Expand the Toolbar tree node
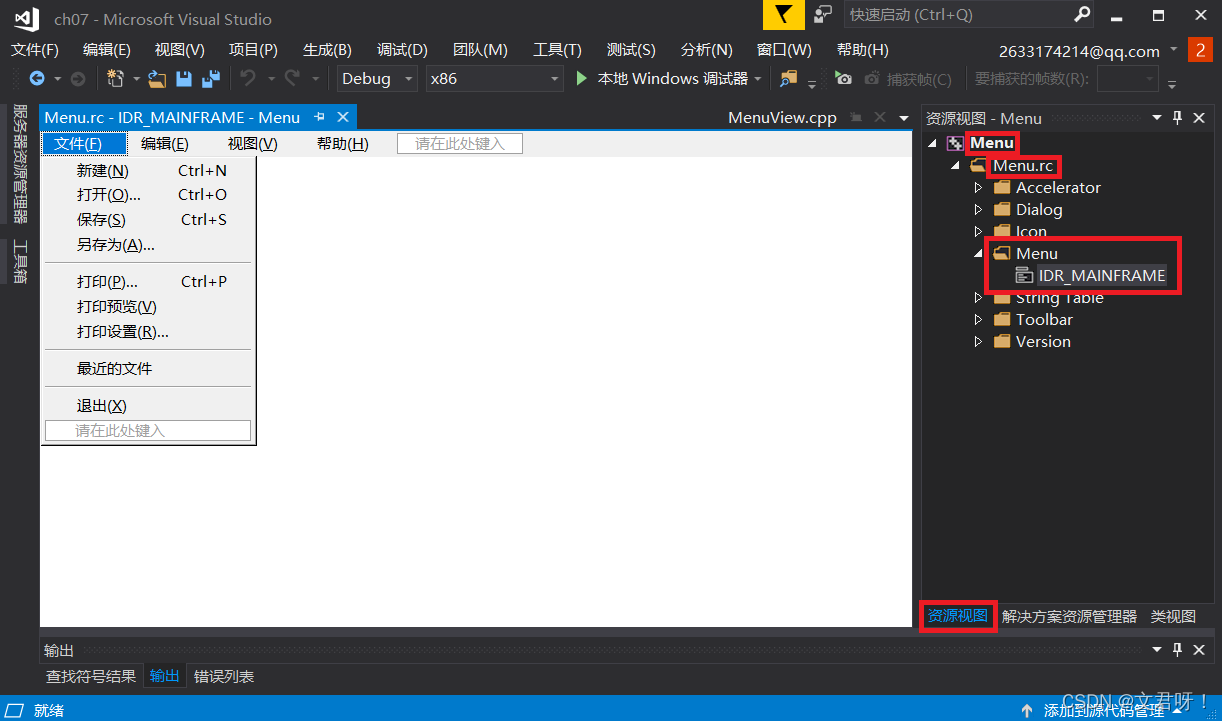The width and height of the screenshot is (1222, 721). 978,319
